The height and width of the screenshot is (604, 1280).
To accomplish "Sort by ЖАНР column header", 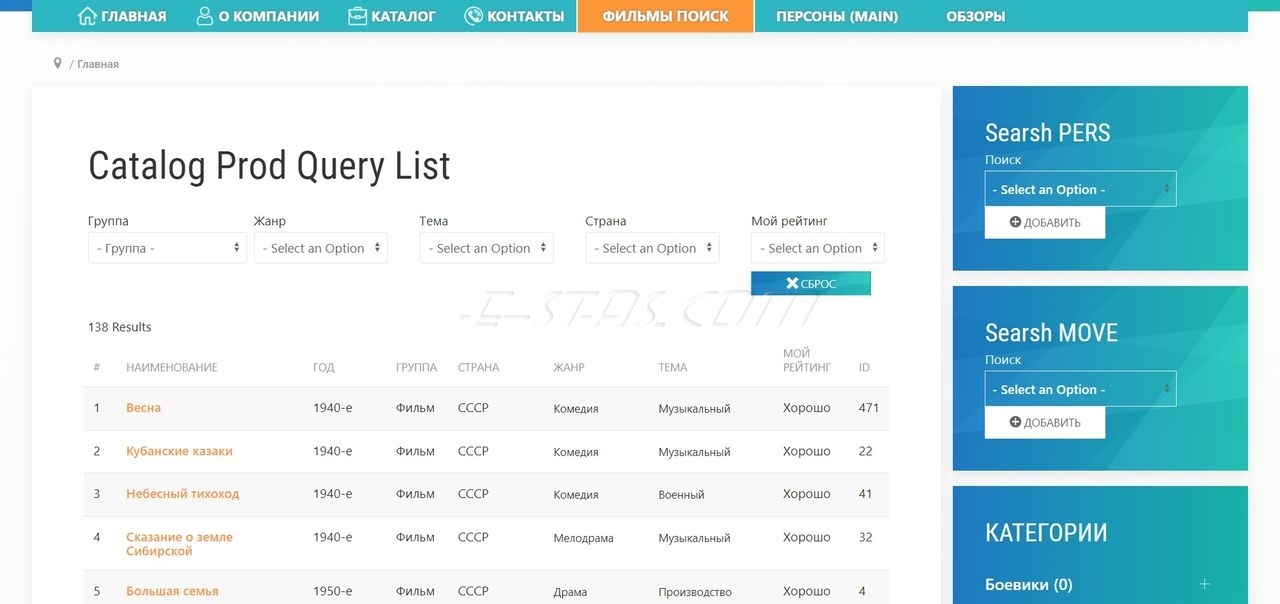I will pos(569,368).
